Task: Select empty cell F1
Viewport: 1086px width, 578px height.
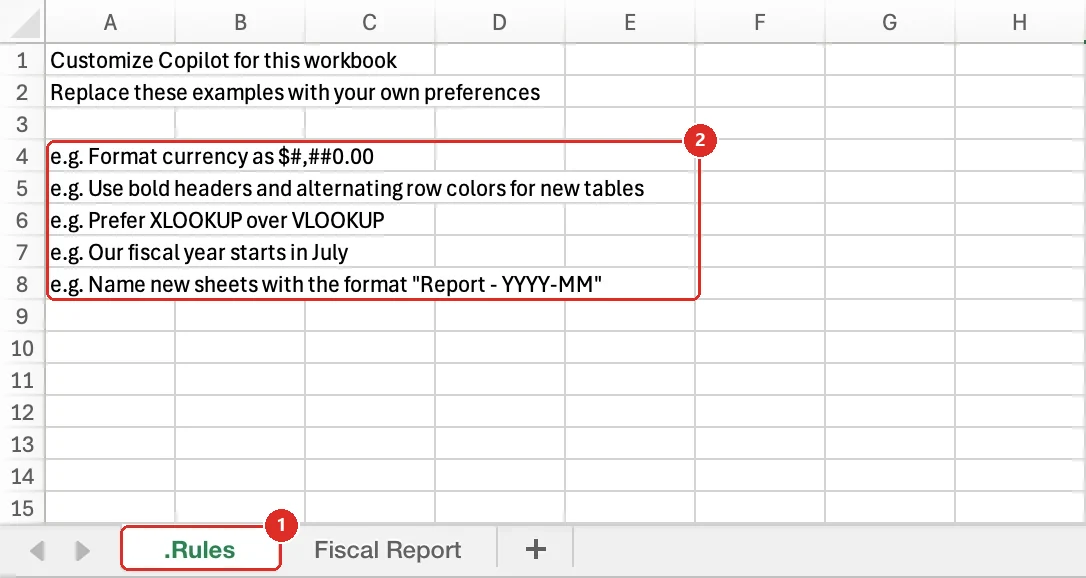Action: click(760, 60)
